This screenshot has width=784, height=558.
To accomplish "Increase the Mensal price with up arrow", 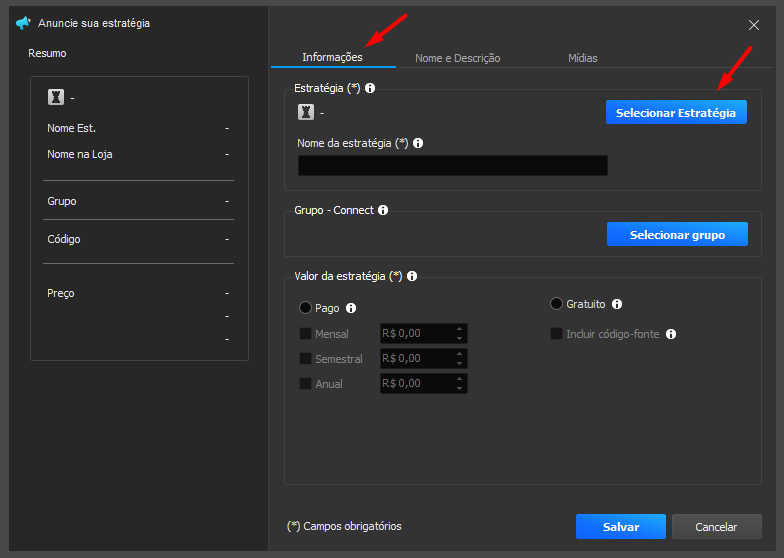I will (x=460, y=328).
